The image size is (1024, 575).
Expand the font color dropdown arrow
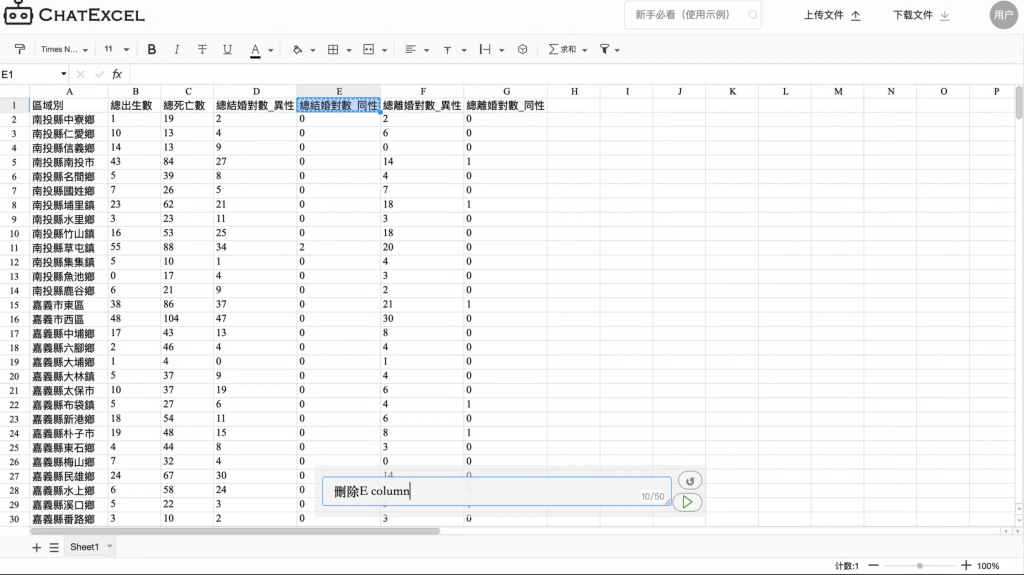[270, 50]
